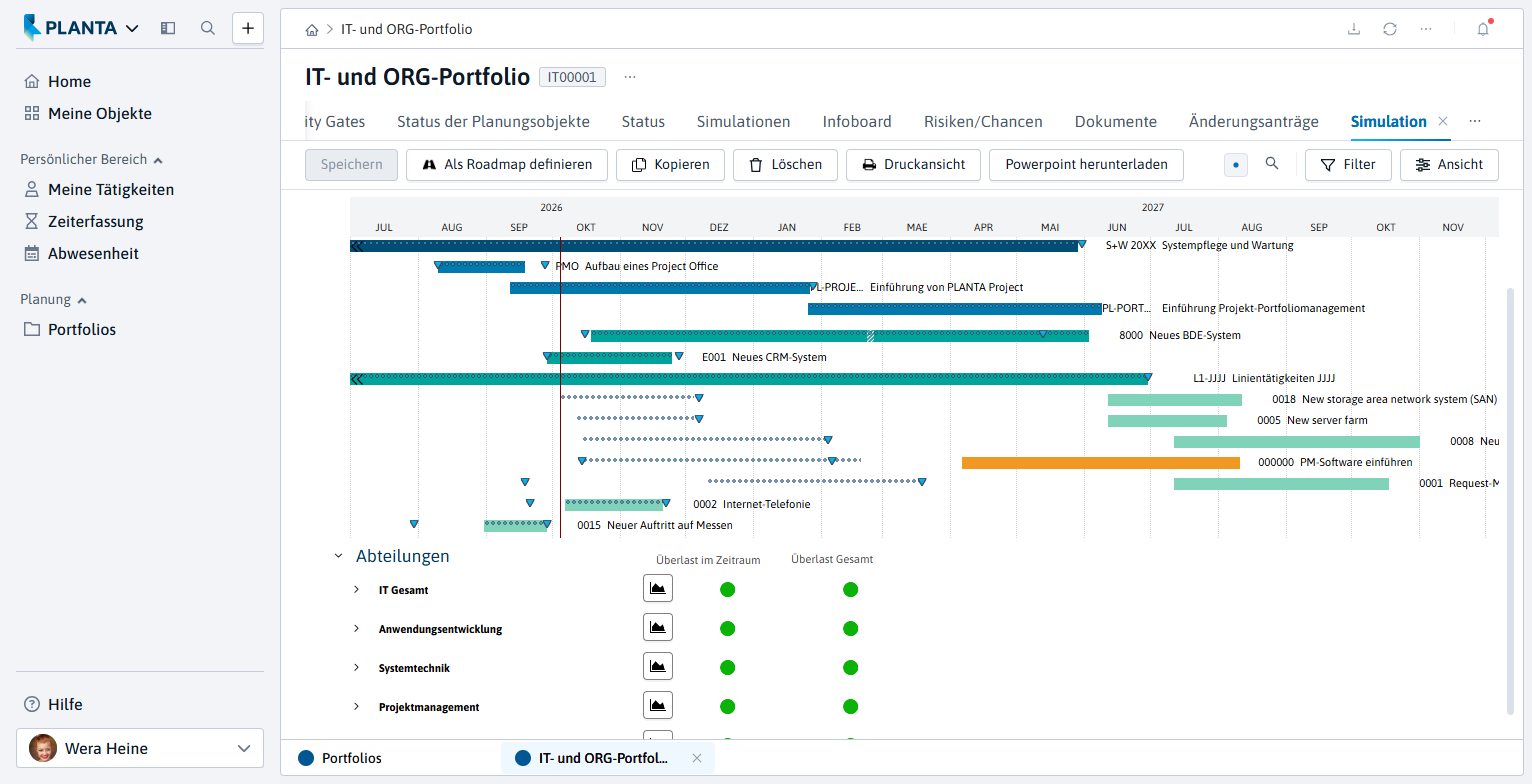Collapse the Abteilungen section
1532x784 pixels.
point(338,556)
